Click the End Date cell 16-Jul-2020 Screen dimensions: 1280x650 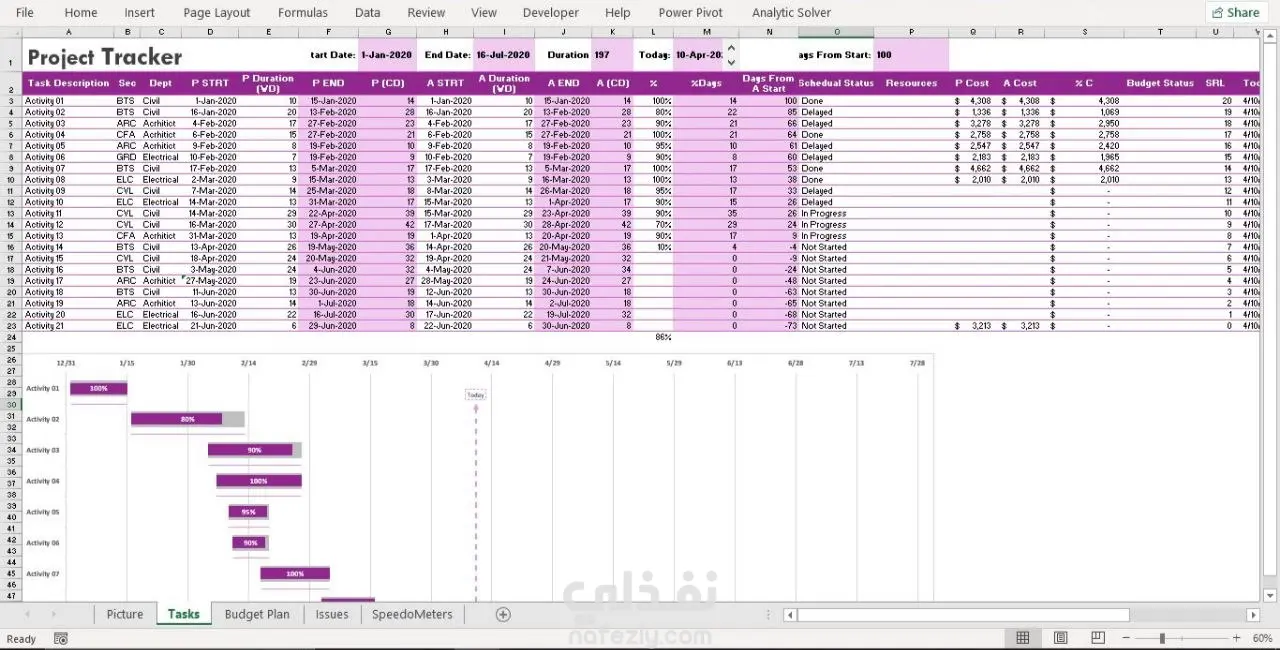(503, 55)
